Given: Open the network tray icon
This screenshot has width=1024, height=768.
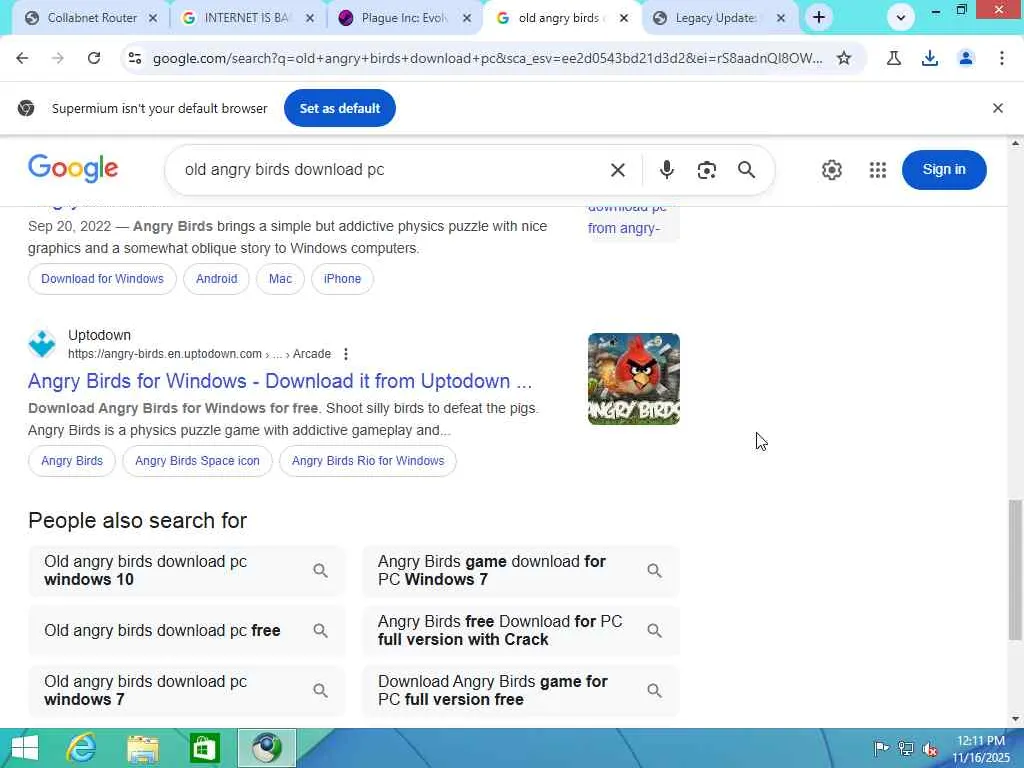Looking at the screenshot, I should (906, 748).
